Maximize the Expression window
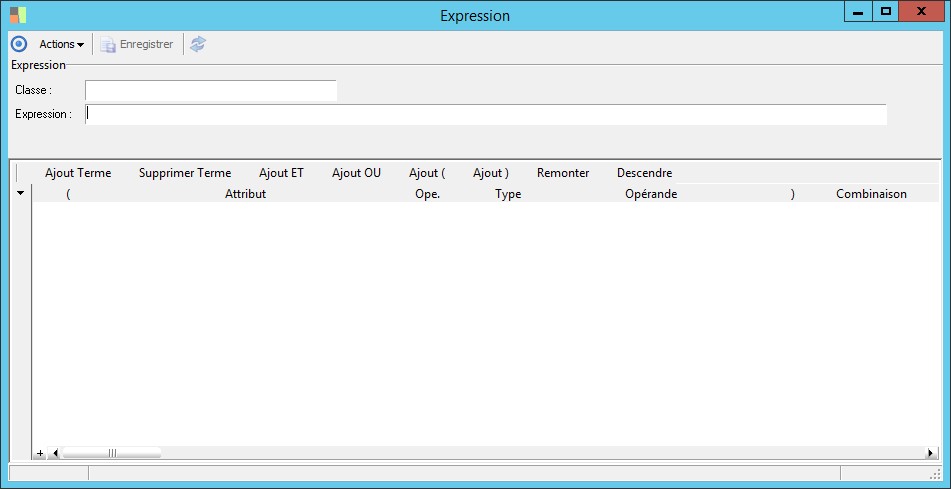 [886, 12]
